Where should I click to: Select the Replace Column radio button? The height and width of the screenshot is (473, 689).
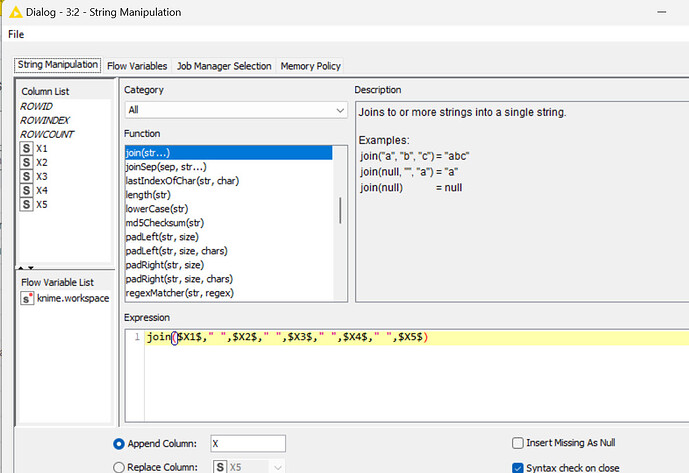119,467
